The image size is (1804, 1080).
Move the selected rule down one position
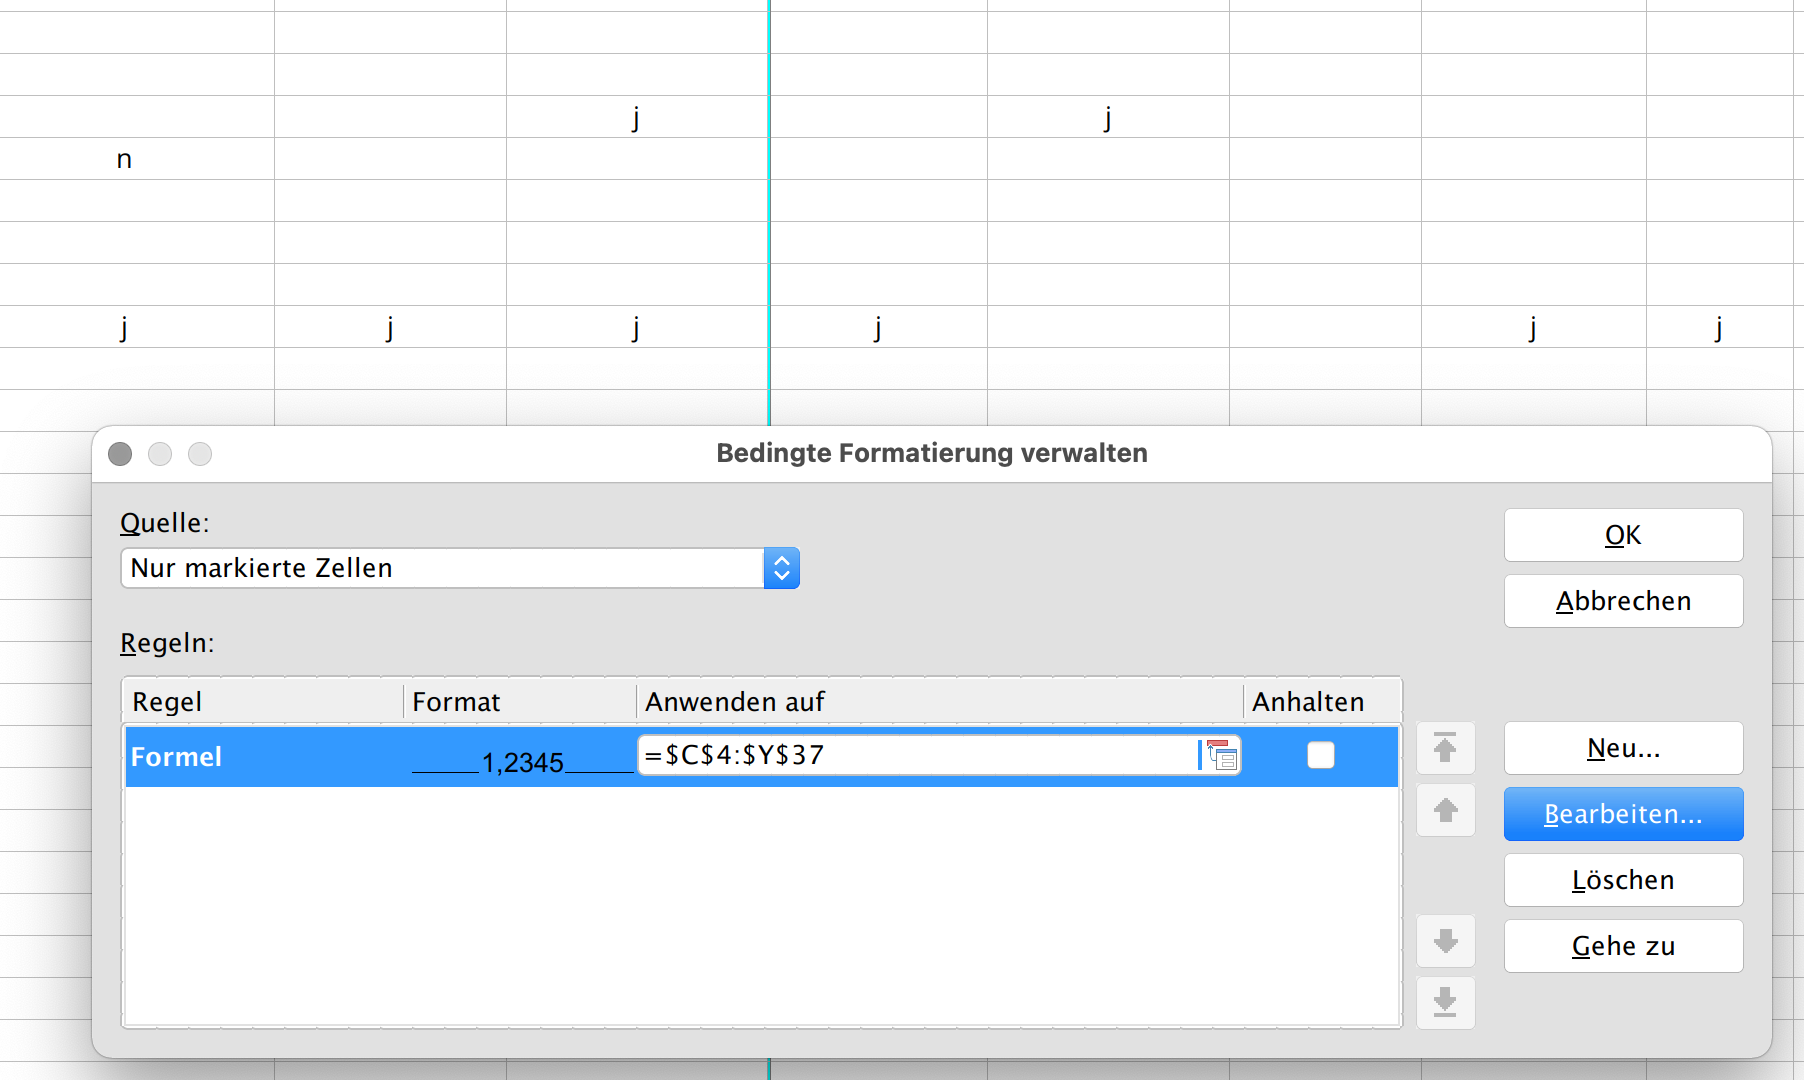click(1445, 941)
